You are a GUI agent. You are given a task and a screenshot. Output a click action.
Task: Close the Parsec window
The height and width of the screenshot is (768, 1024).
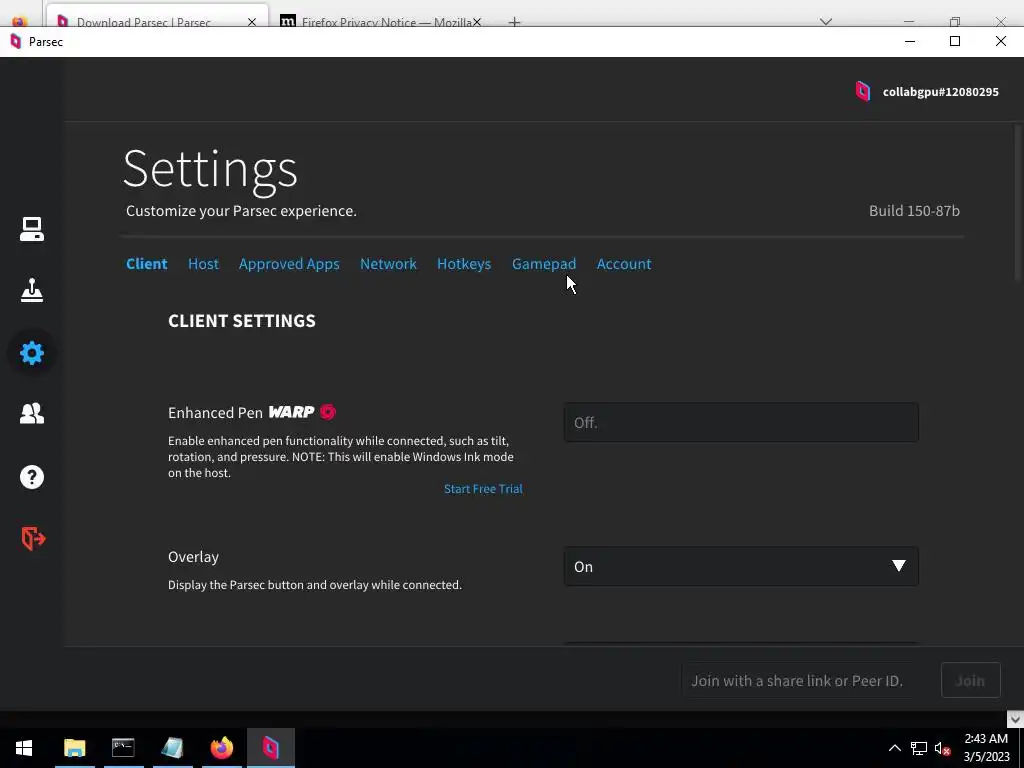tap(1000, 41)
